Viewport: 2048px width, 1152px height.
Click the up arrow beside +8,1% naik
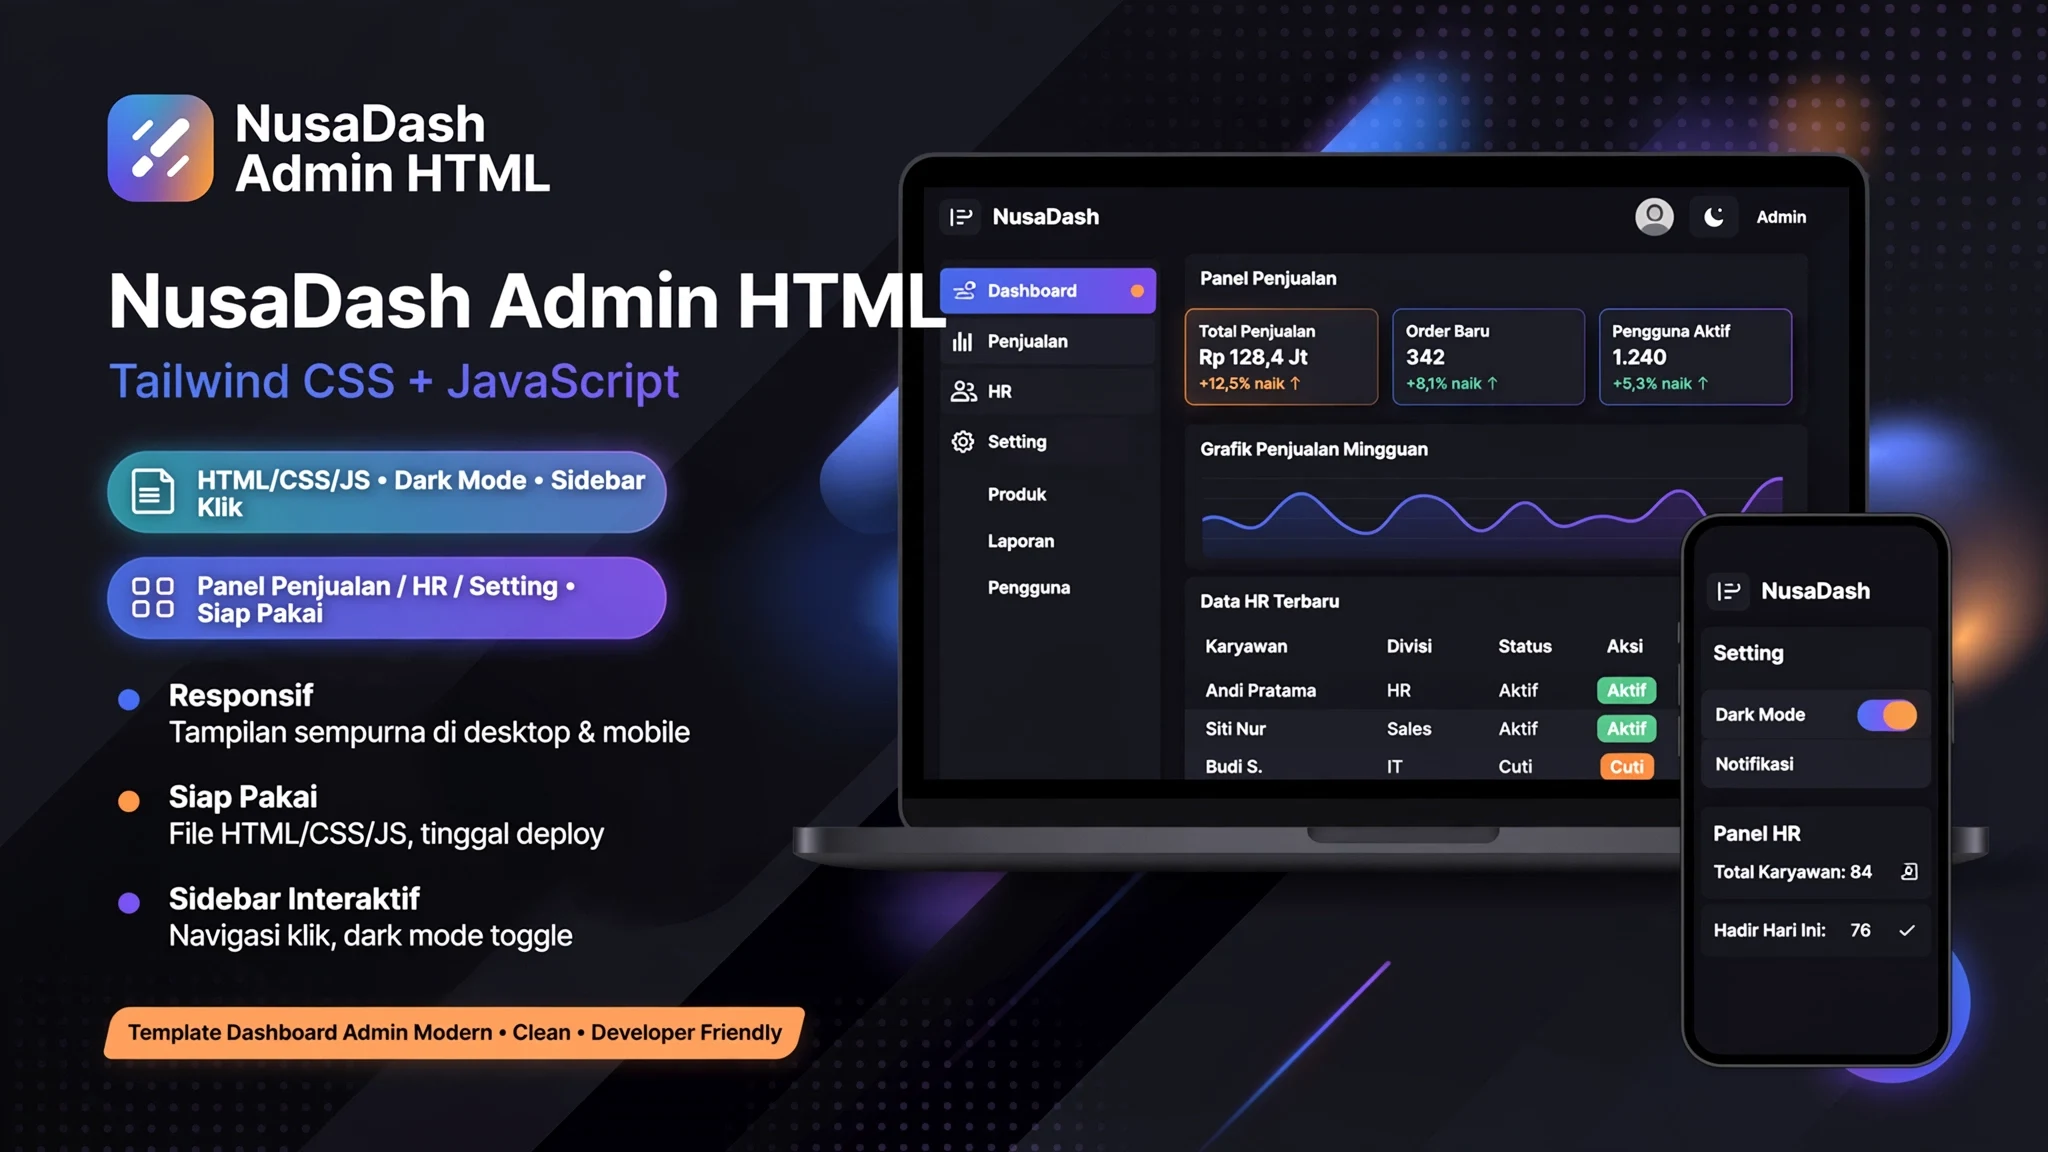click(x=1492, y=383)
